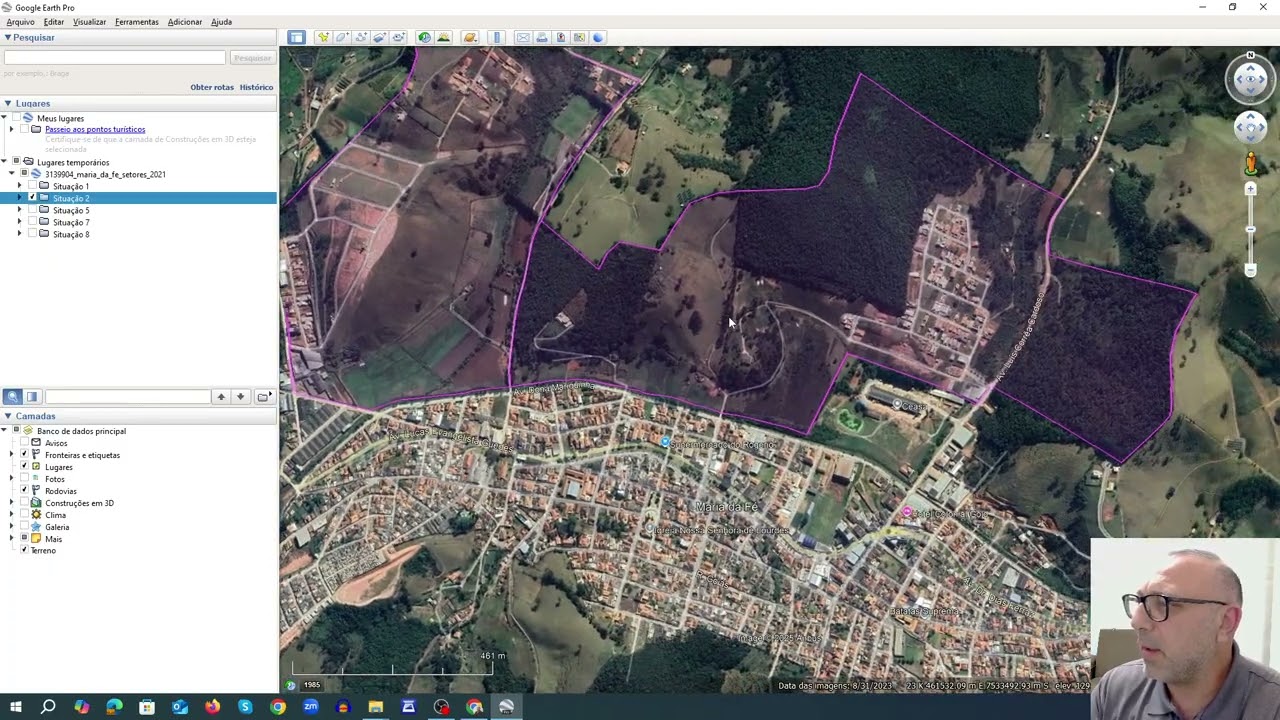
Task: Open the Visualizar menu
Action: (x=89, y=22)
